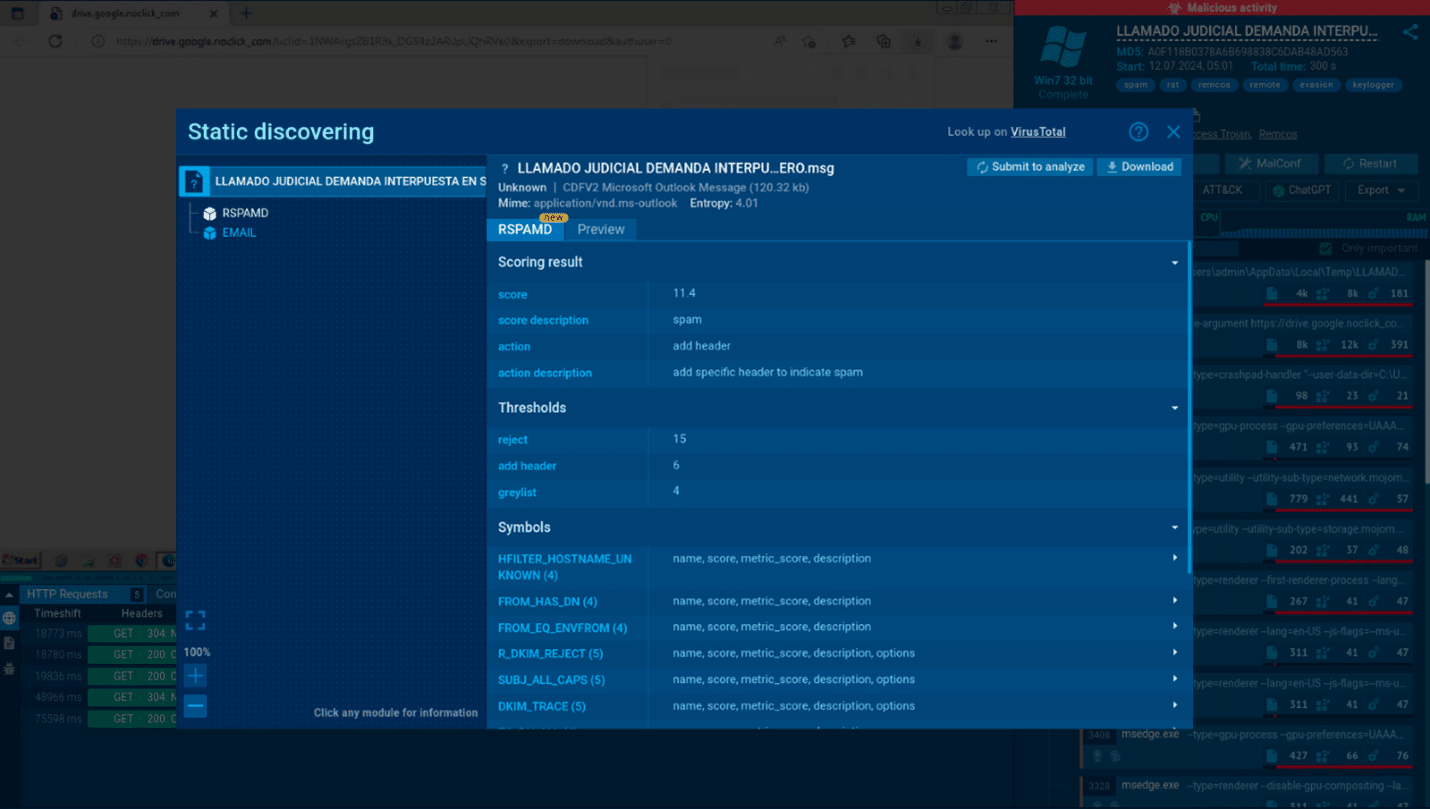Switch to the Preview tab
Viewport: 1430px width, 809px height.
(601, 230)
